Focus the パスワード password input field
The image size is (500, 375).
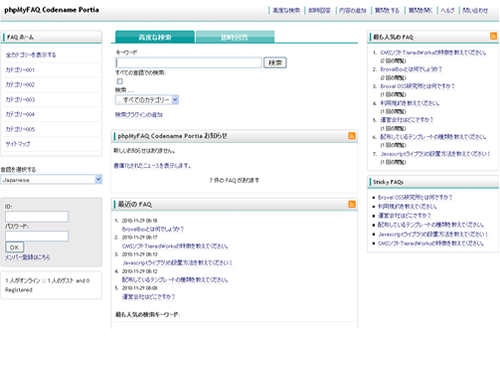point(37,236)
